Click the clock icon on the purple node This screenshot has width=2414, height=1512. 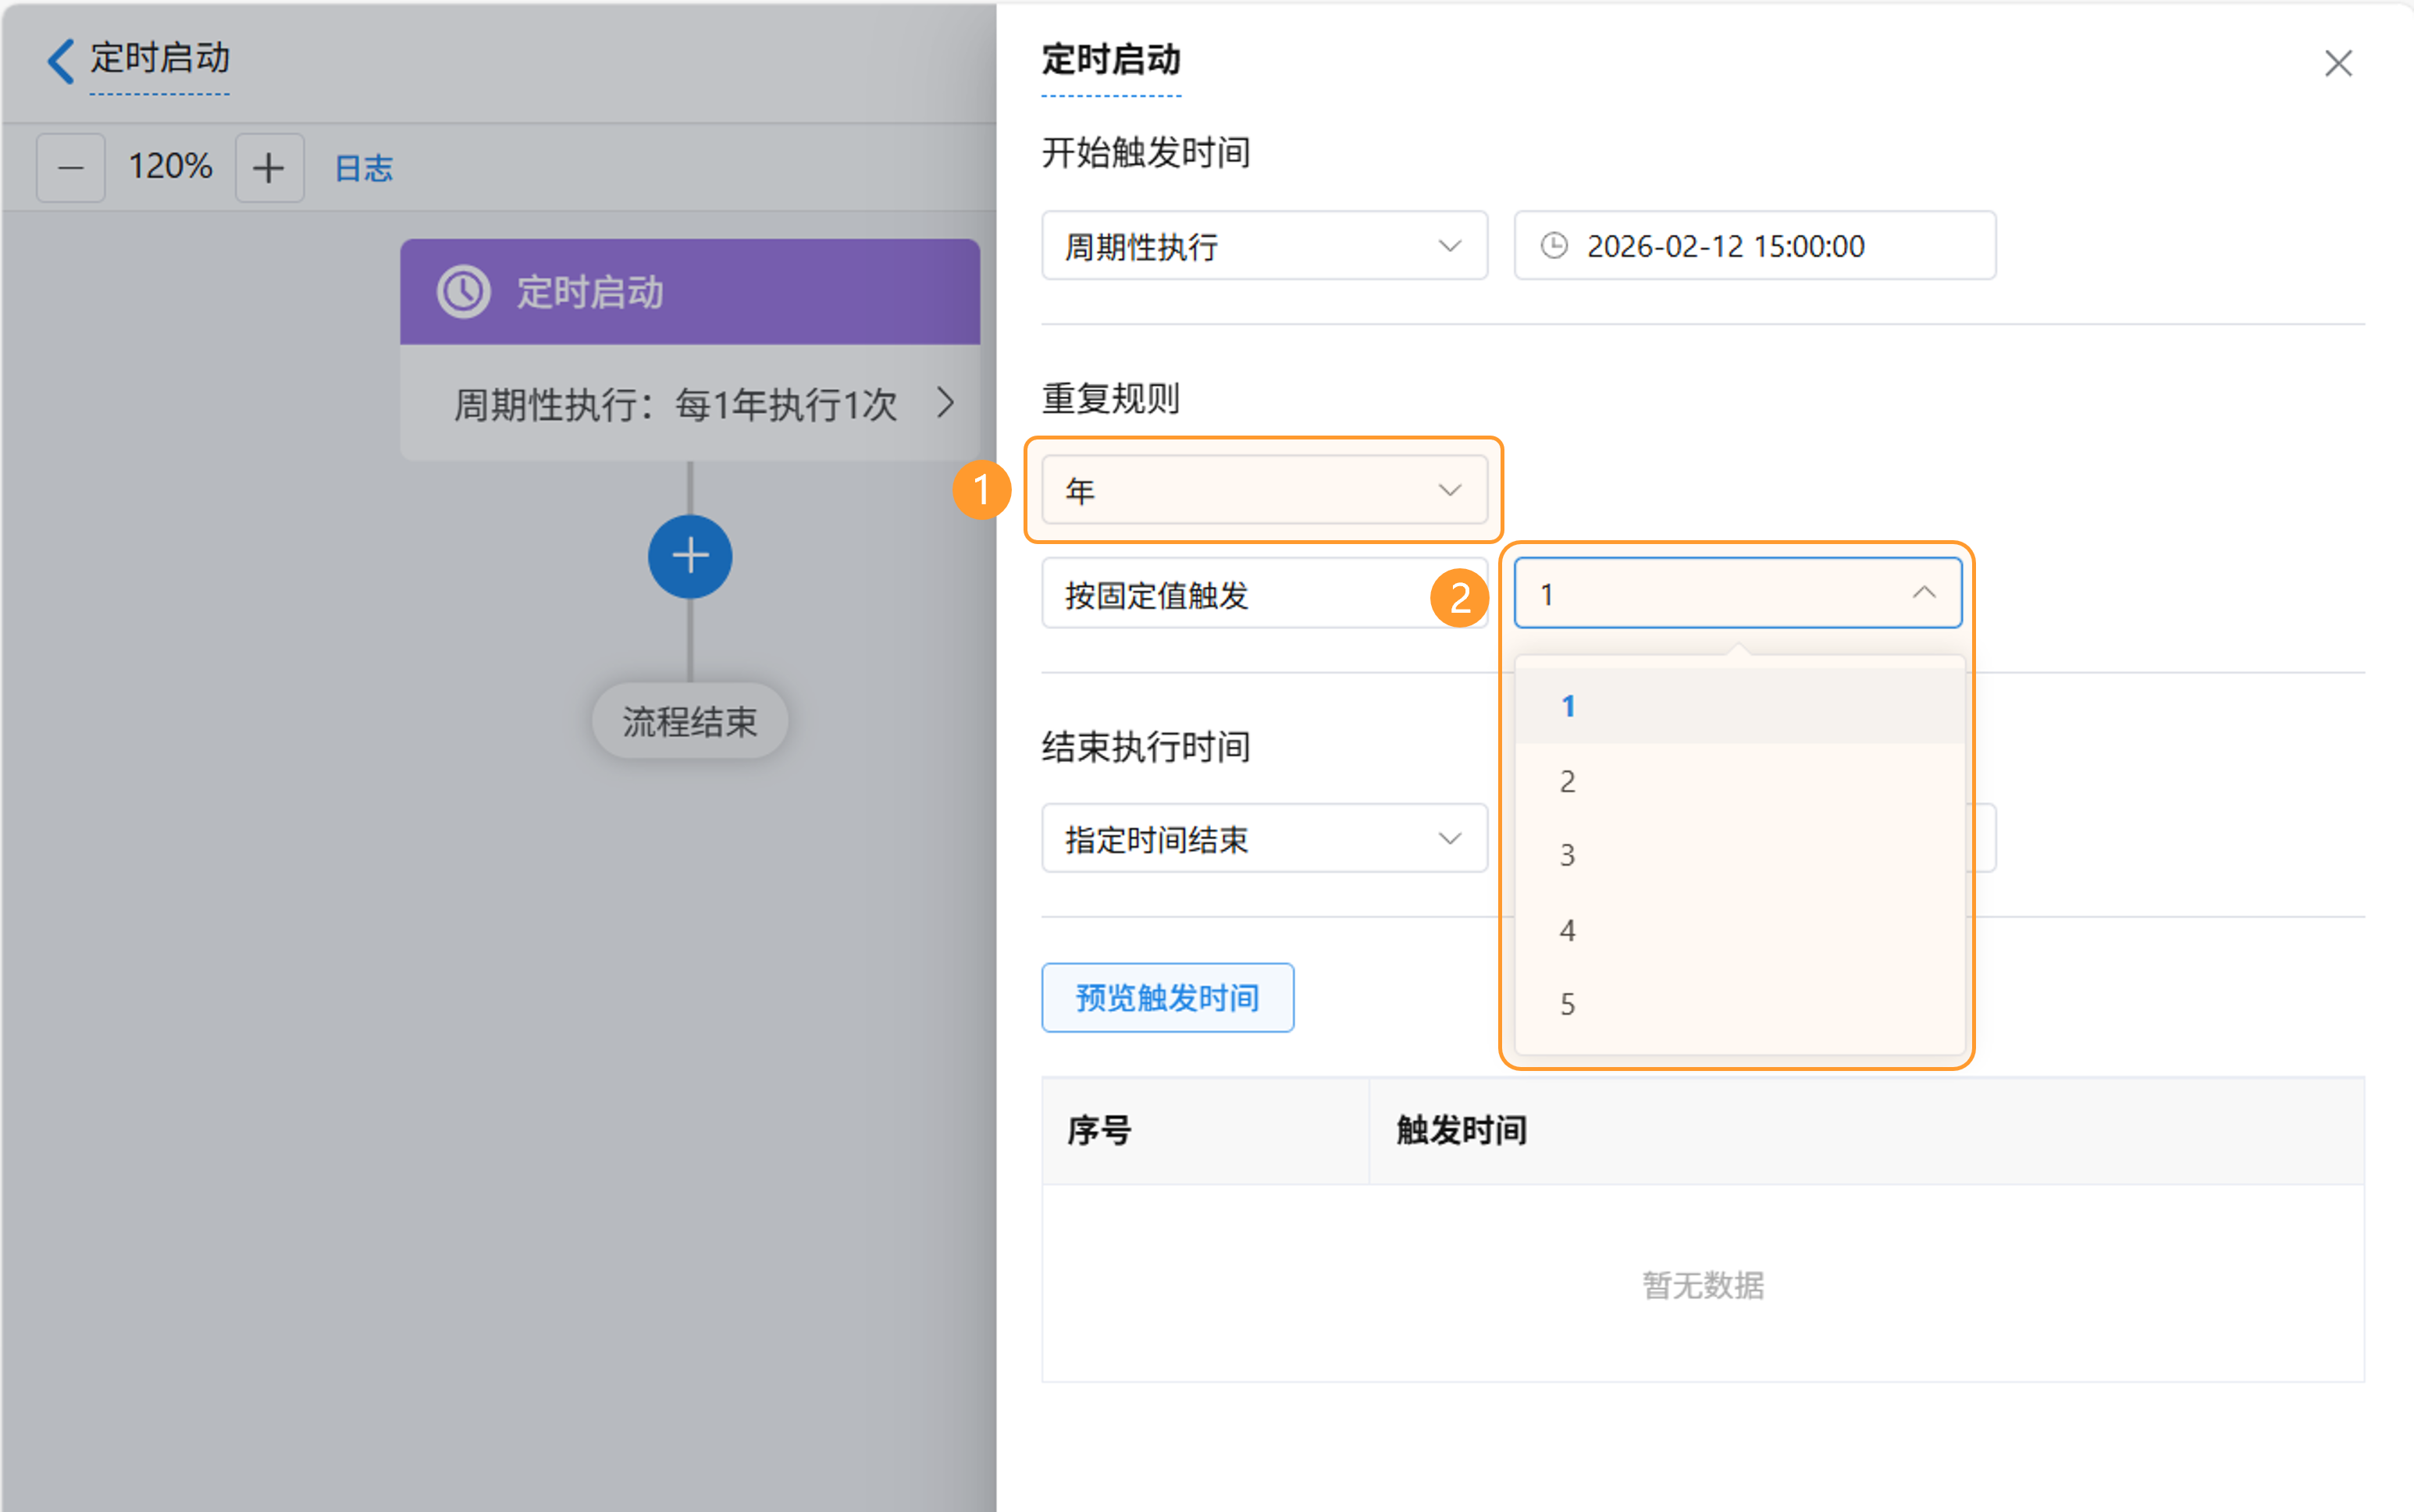[463, 292]
